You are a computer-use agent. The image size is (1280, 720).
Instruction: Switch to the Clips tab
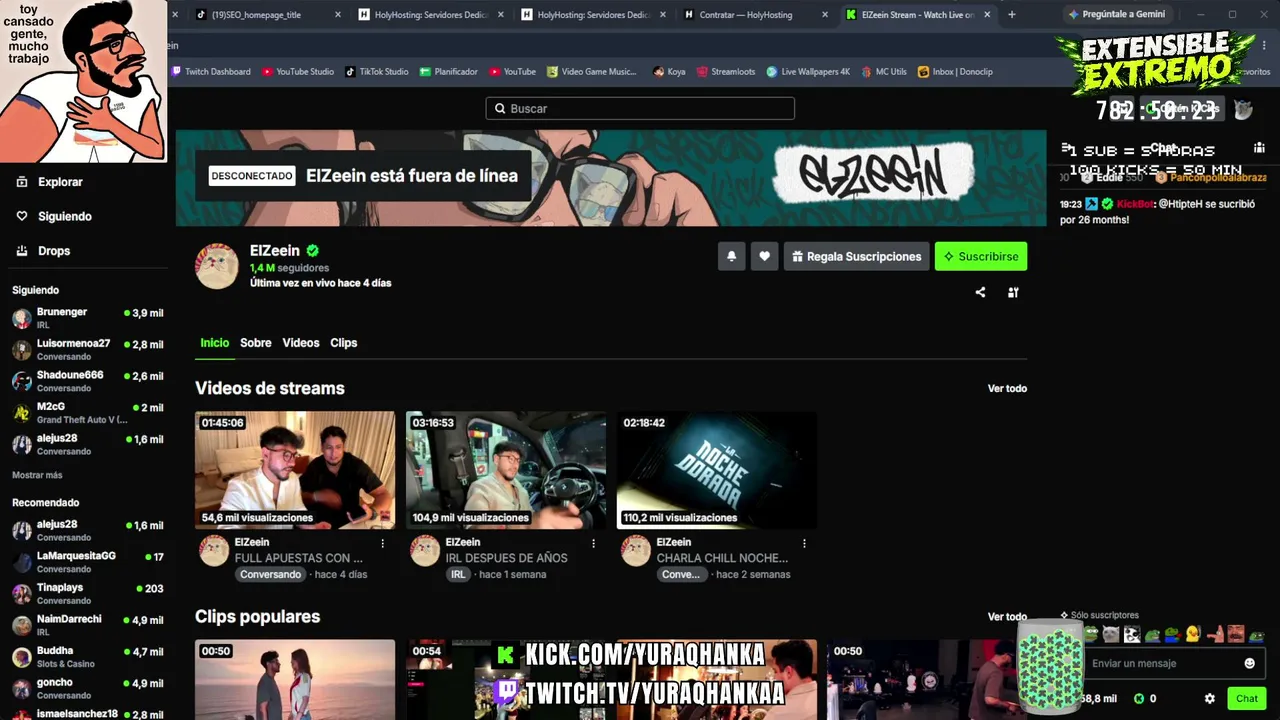coord(343,343)
